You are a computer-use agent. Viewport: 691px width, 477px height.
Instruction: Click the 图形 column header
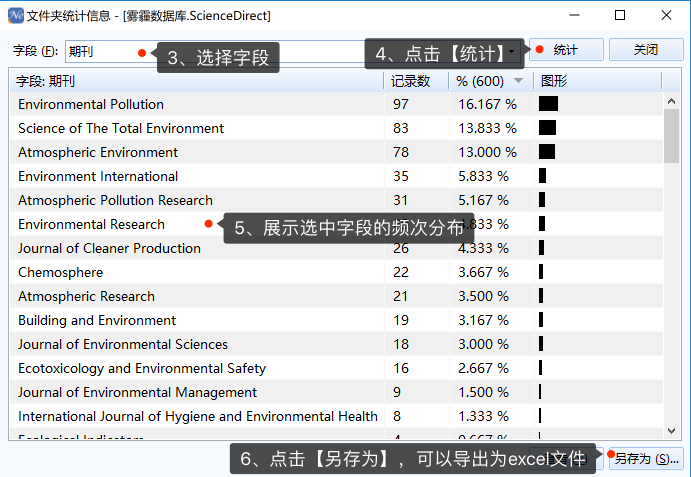tap(597, 81)
